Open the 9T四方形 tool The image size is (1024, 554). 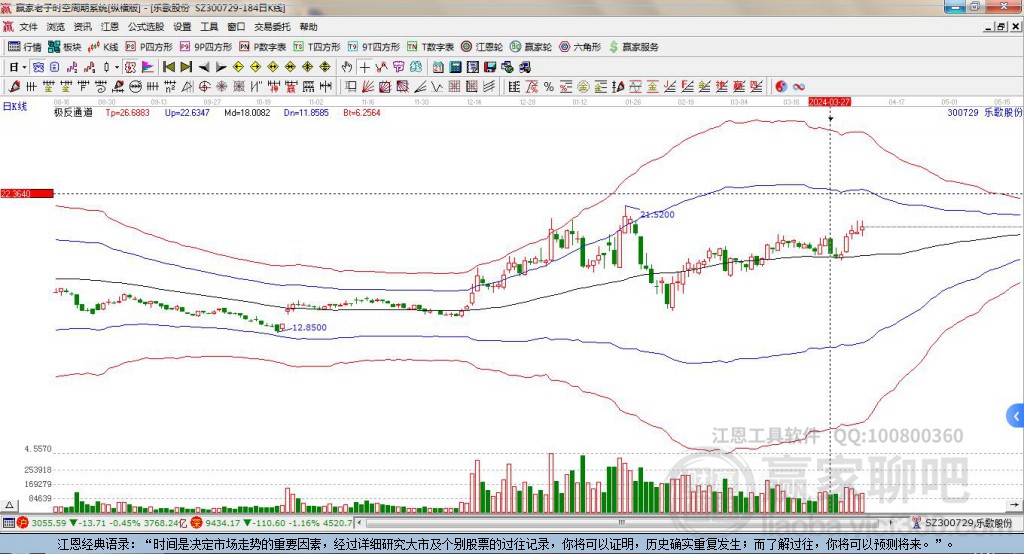[x=374, y=47]
